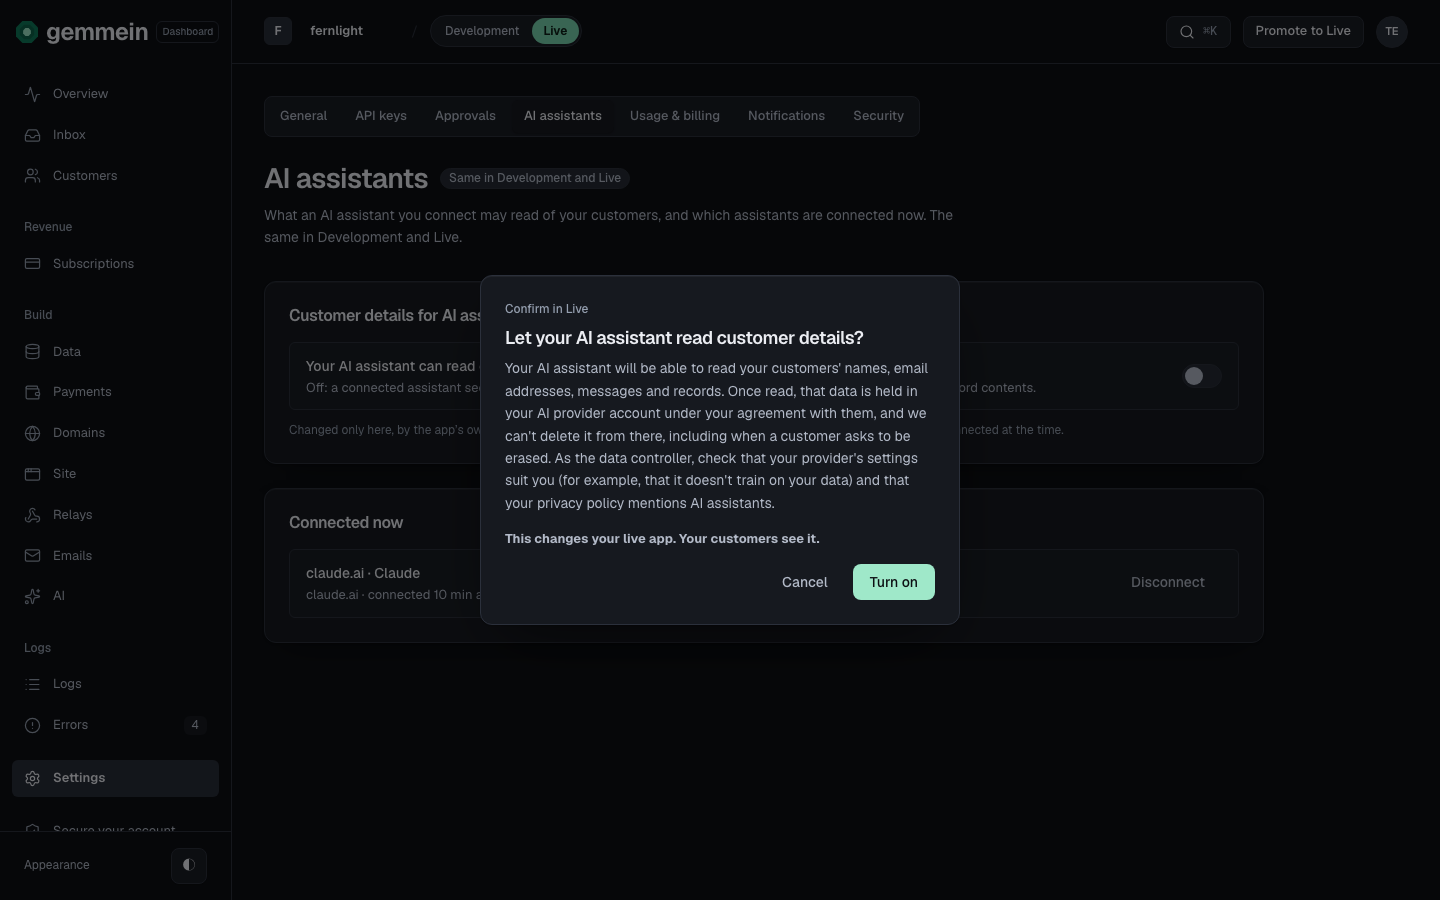
Task: Click the AI assistants page heading
Action: (346, 179)
